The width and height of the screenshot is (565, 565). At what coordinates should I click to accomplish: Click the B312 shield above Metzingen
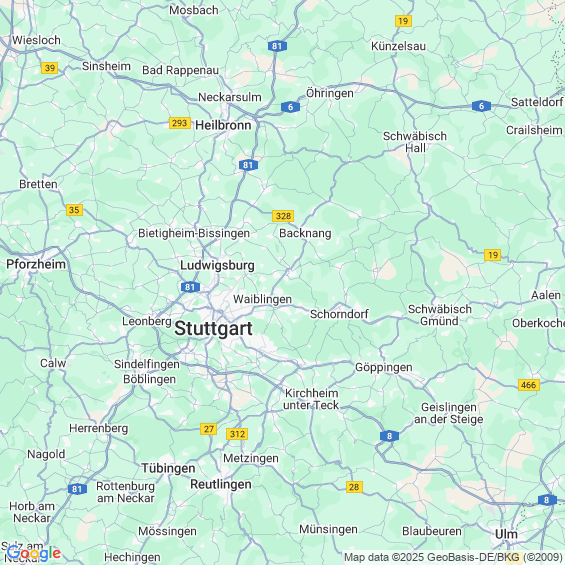tap(237, 434)
